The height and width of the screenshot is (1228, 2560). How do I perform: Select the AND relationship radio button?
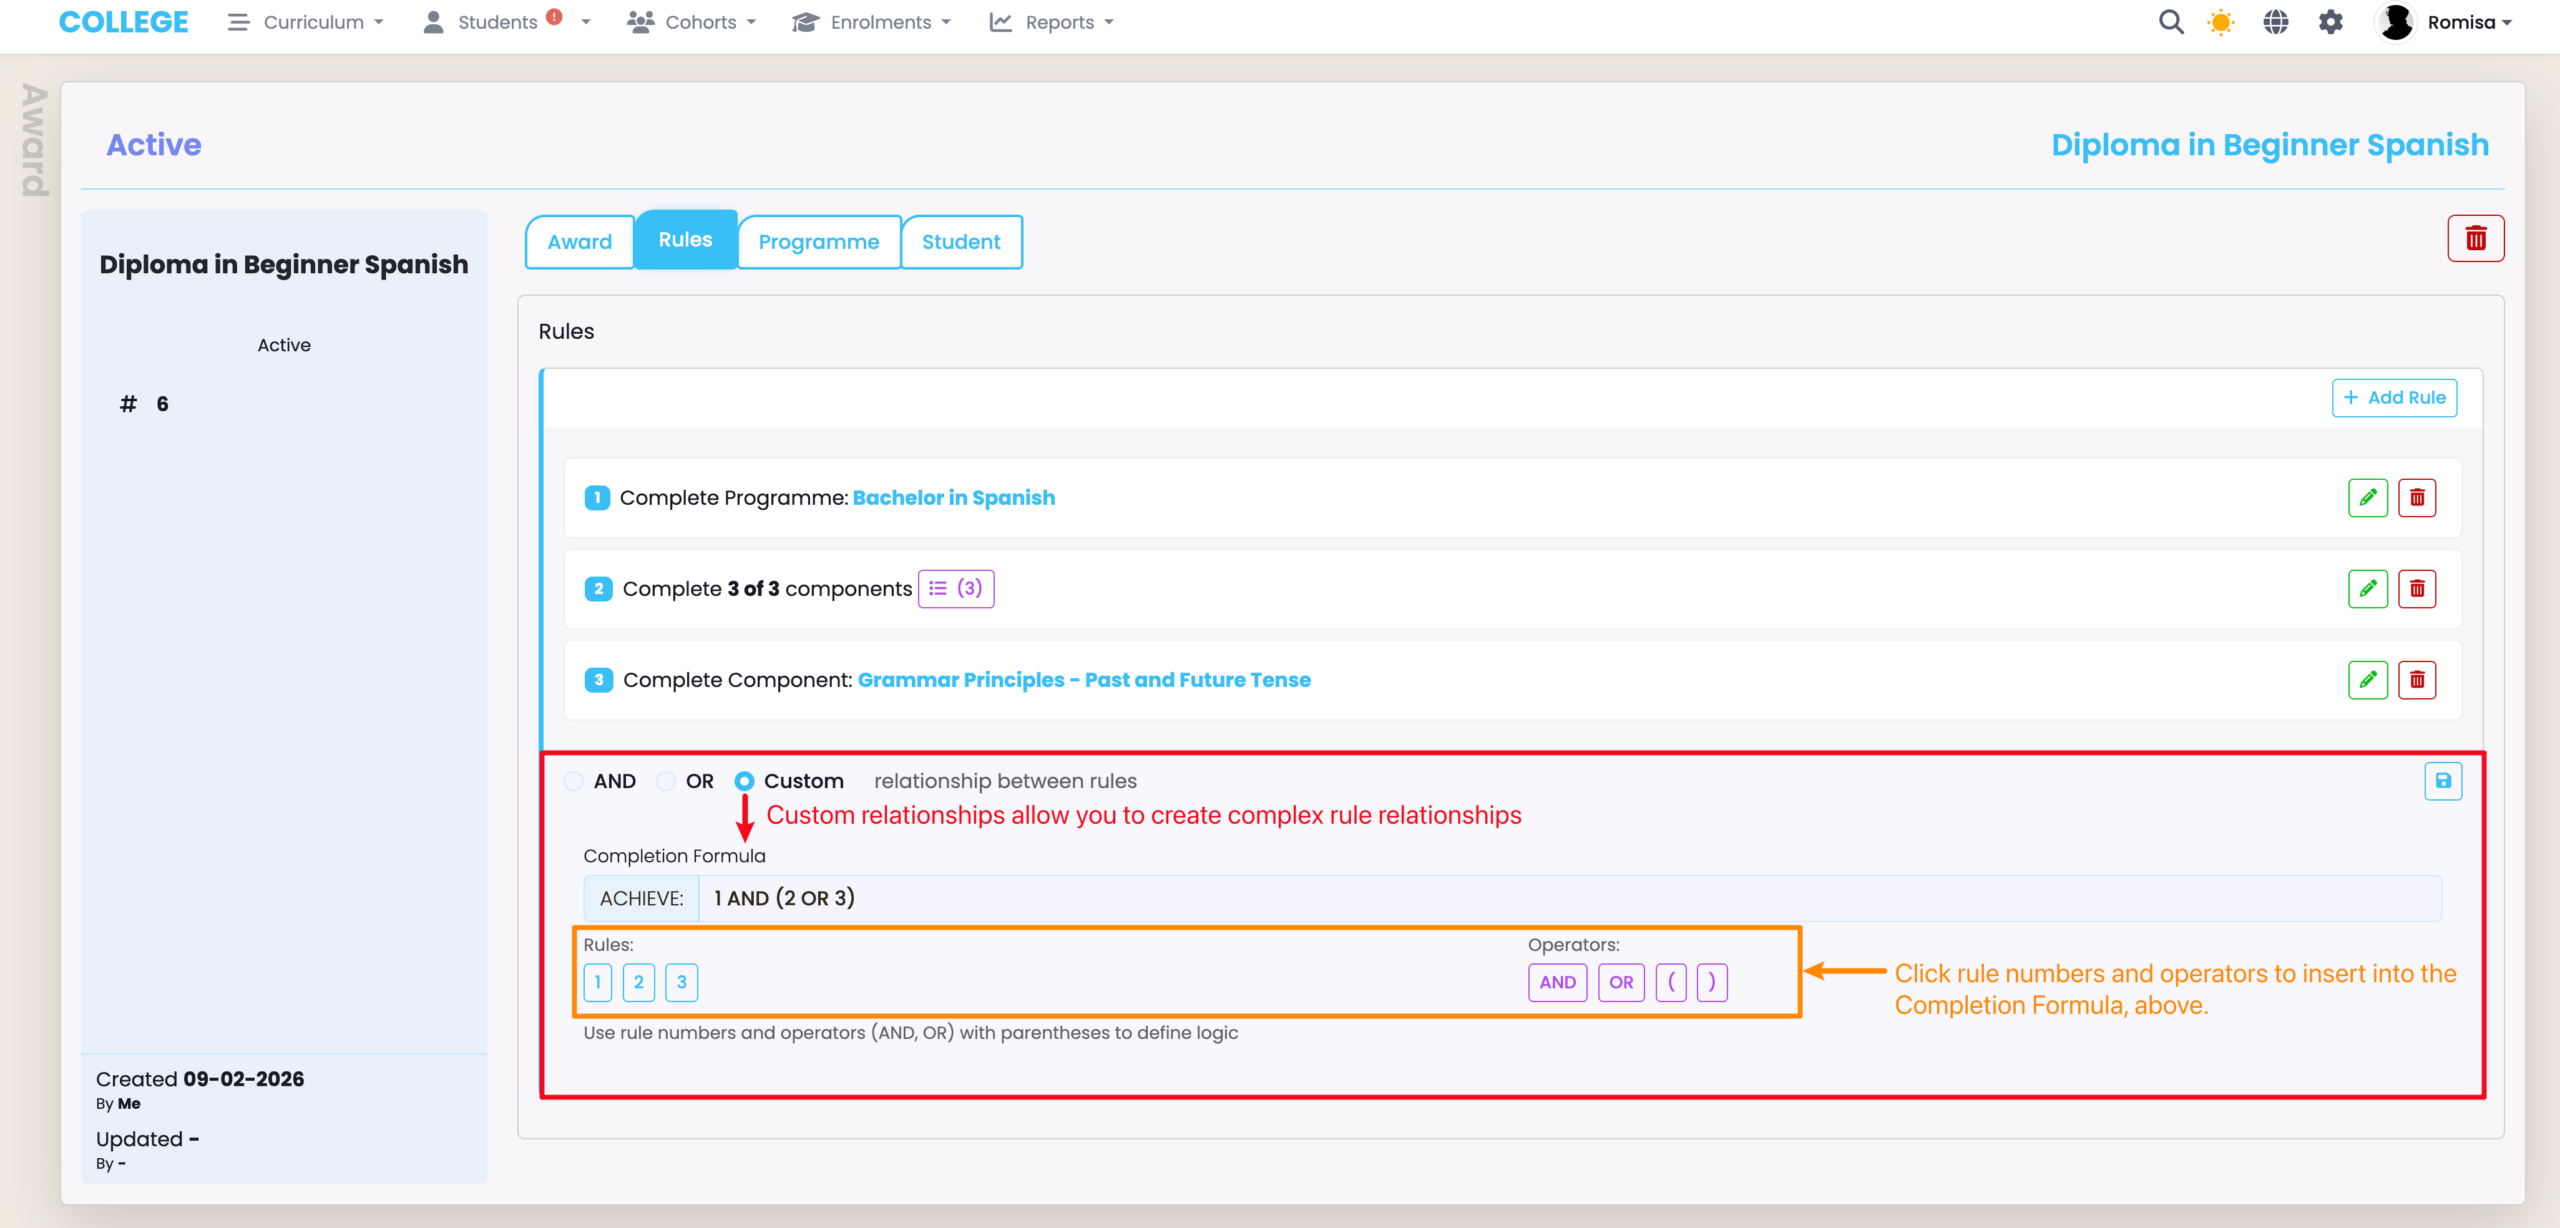tap(574, 781)
